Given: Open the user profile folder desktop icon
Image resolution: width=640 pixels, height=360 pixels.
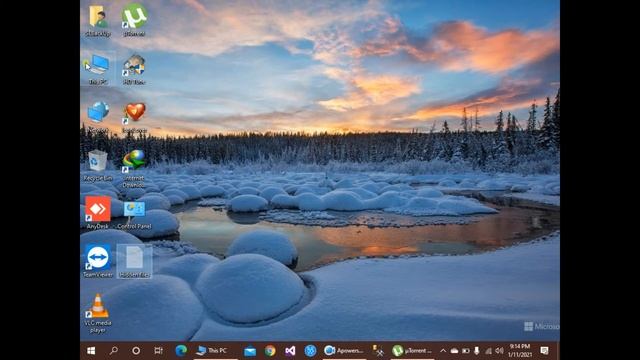Looking at the screenshot, I should point(98,21).
